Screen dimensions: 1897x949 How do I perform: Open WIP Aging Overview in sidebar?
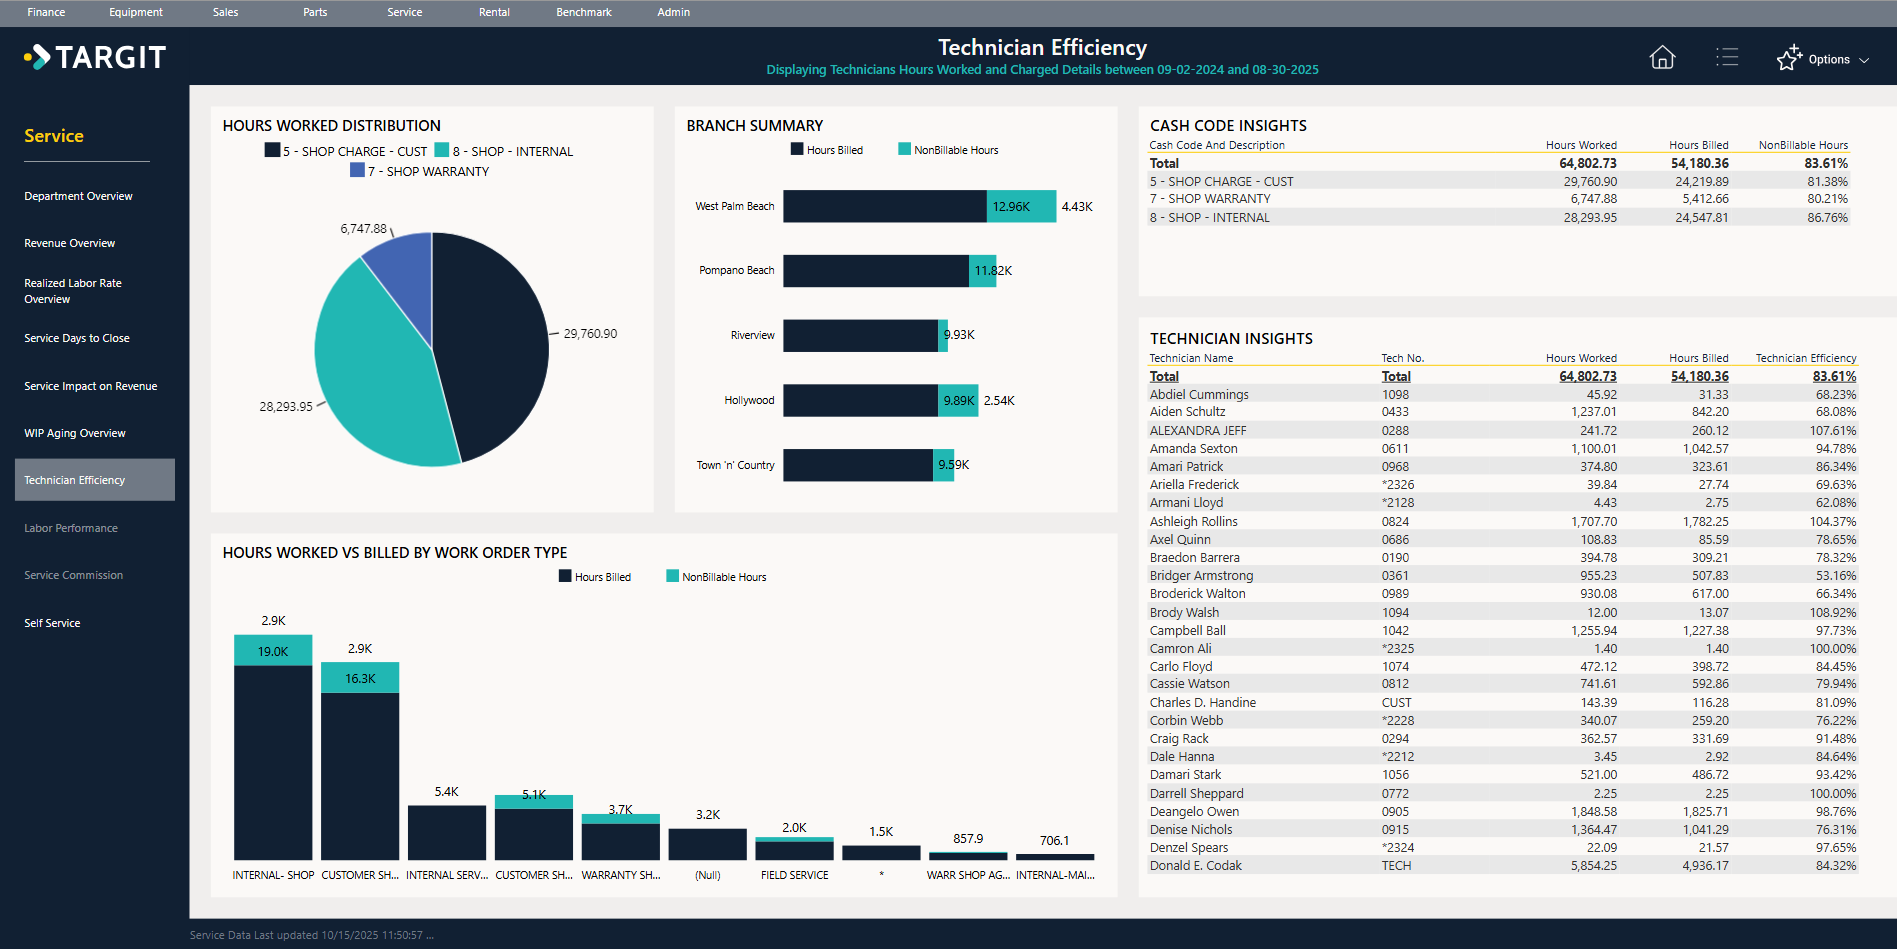[75, 433]
